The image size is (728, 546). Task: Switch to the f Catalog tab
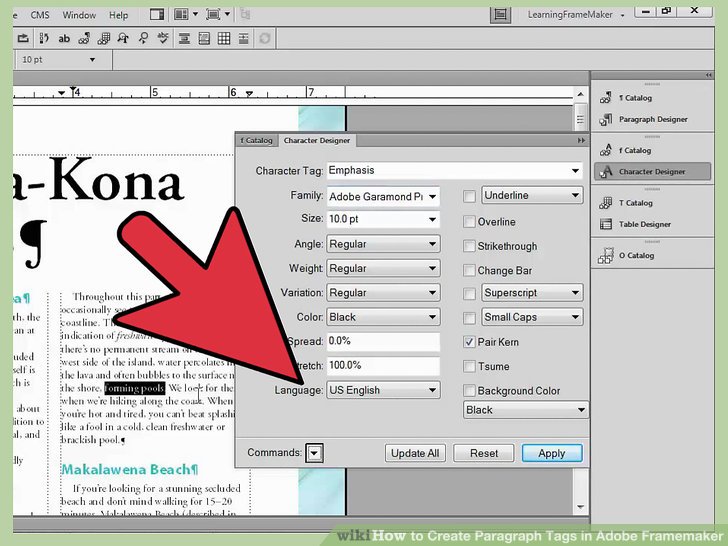coord(256,141)
